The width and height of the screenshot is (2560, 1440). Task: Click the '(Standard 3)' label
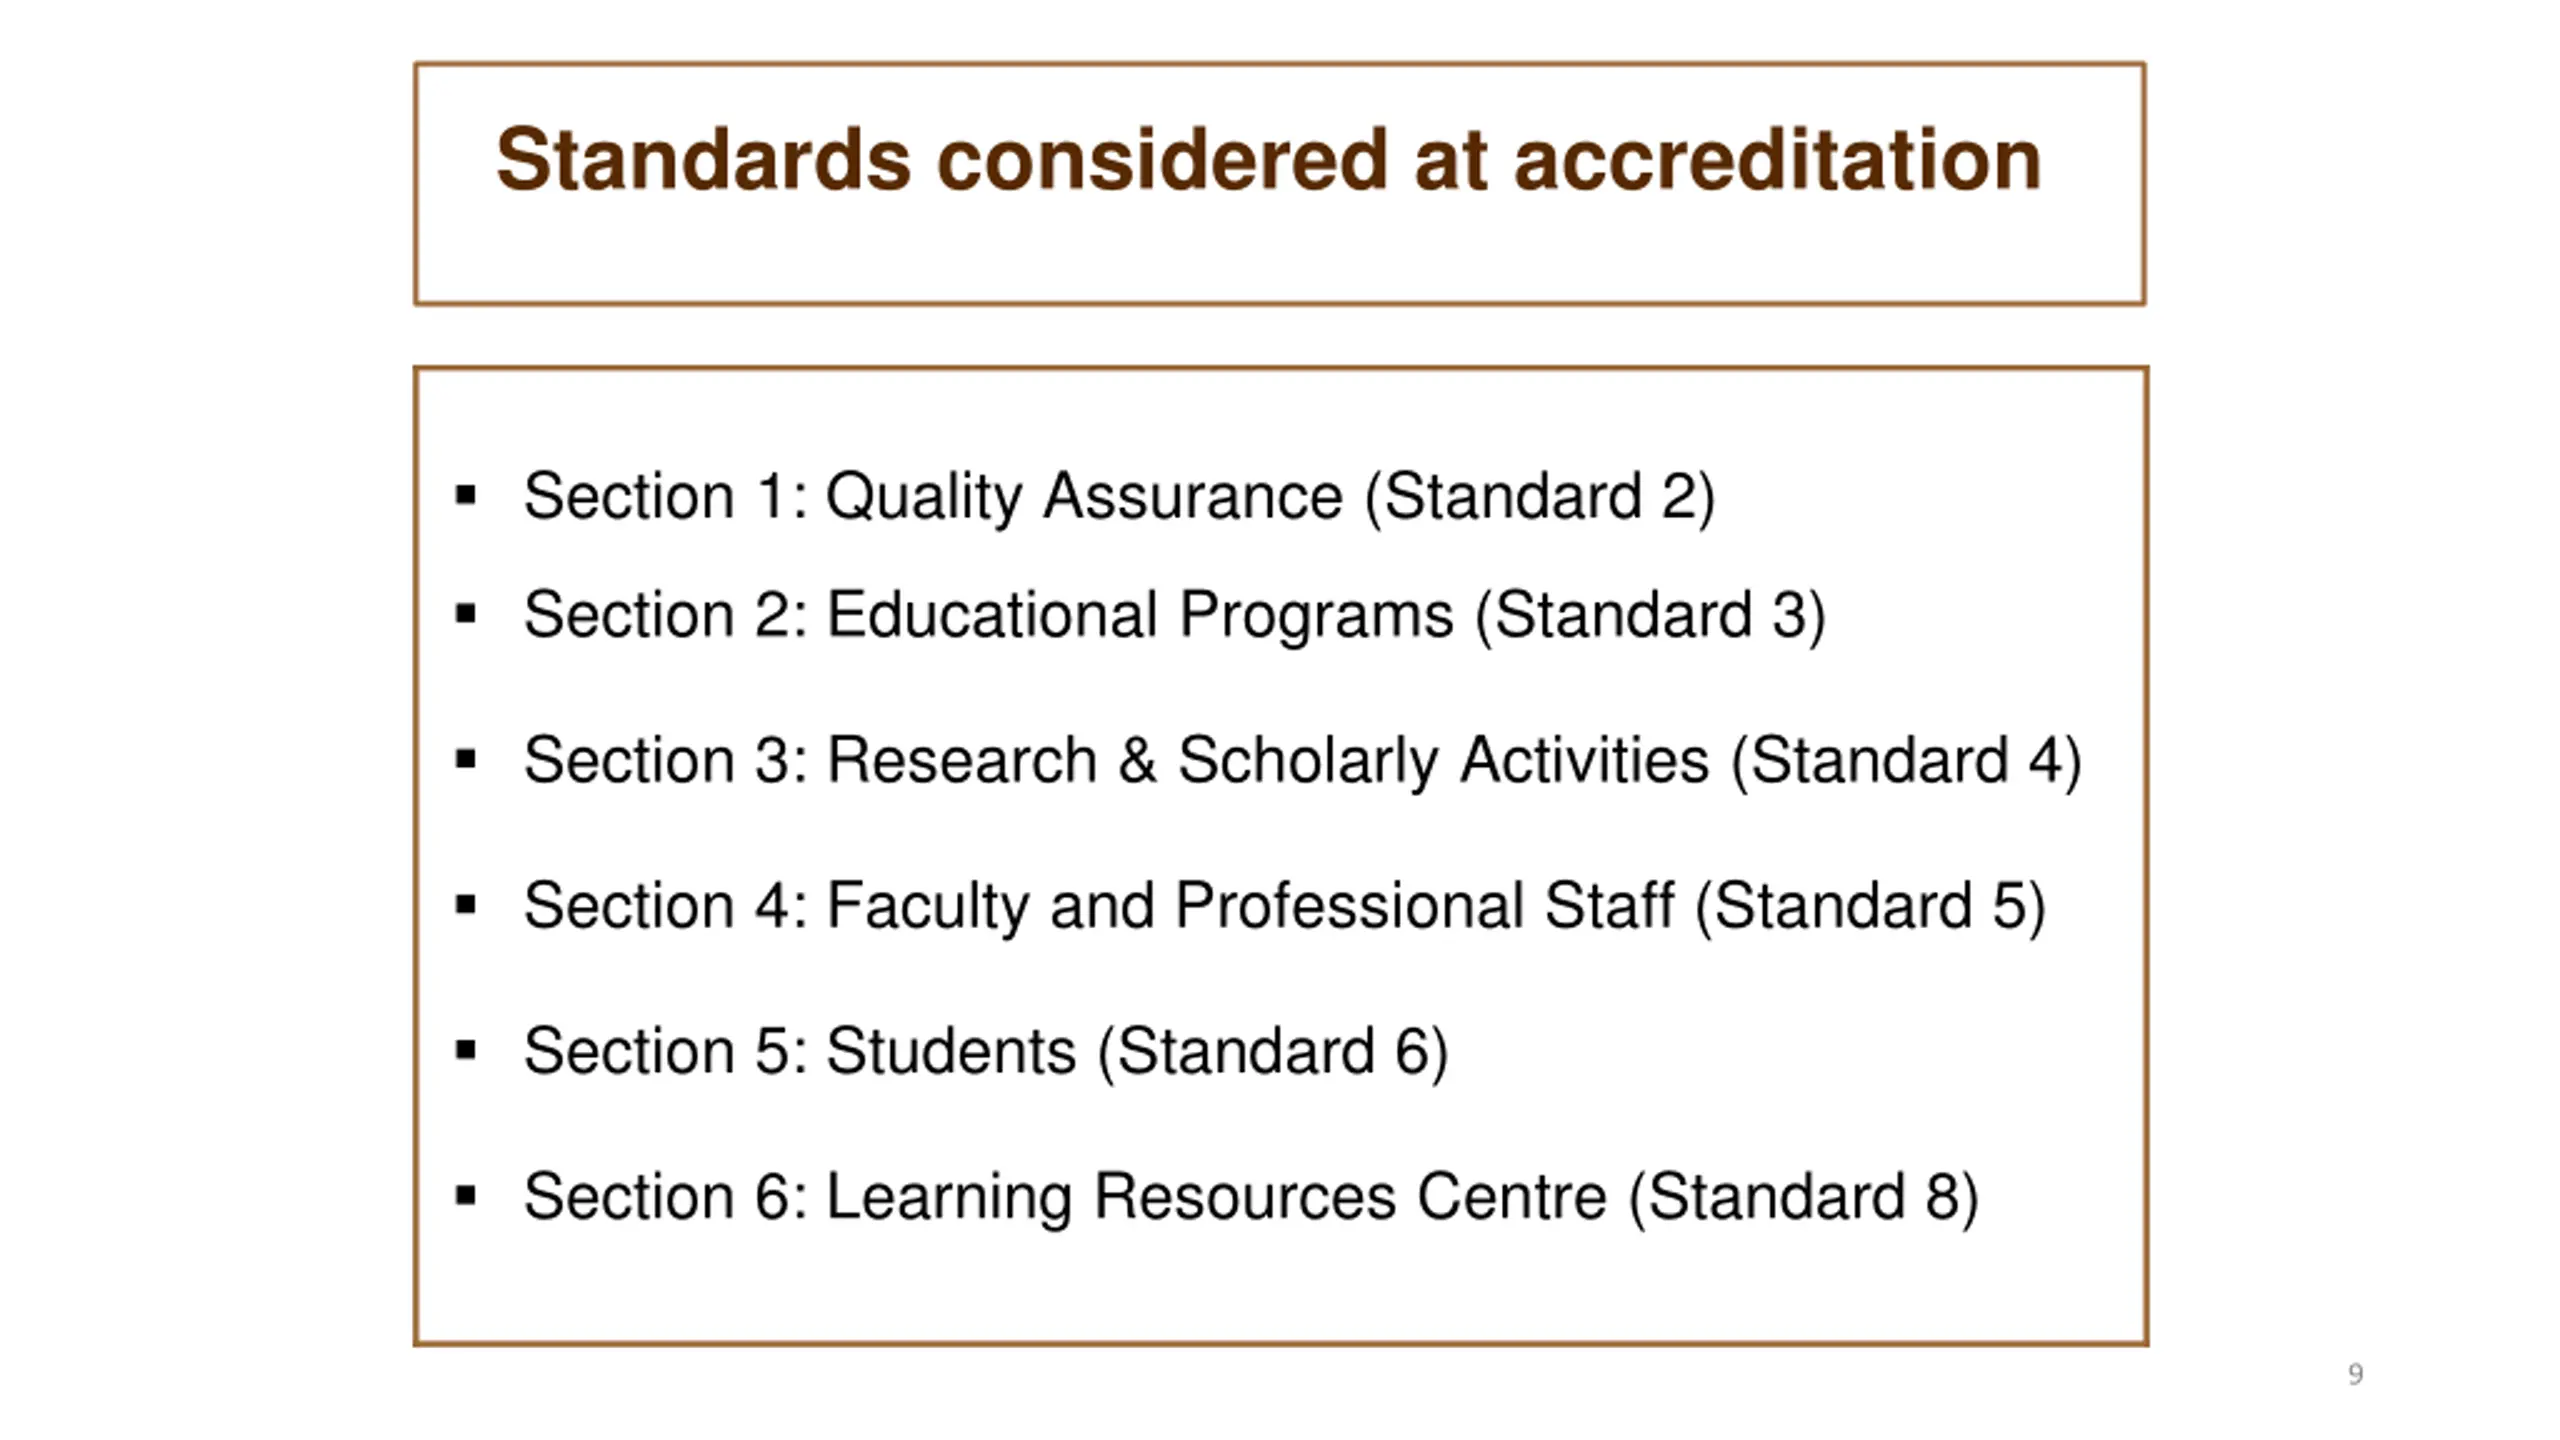[x=1651, y=615]
